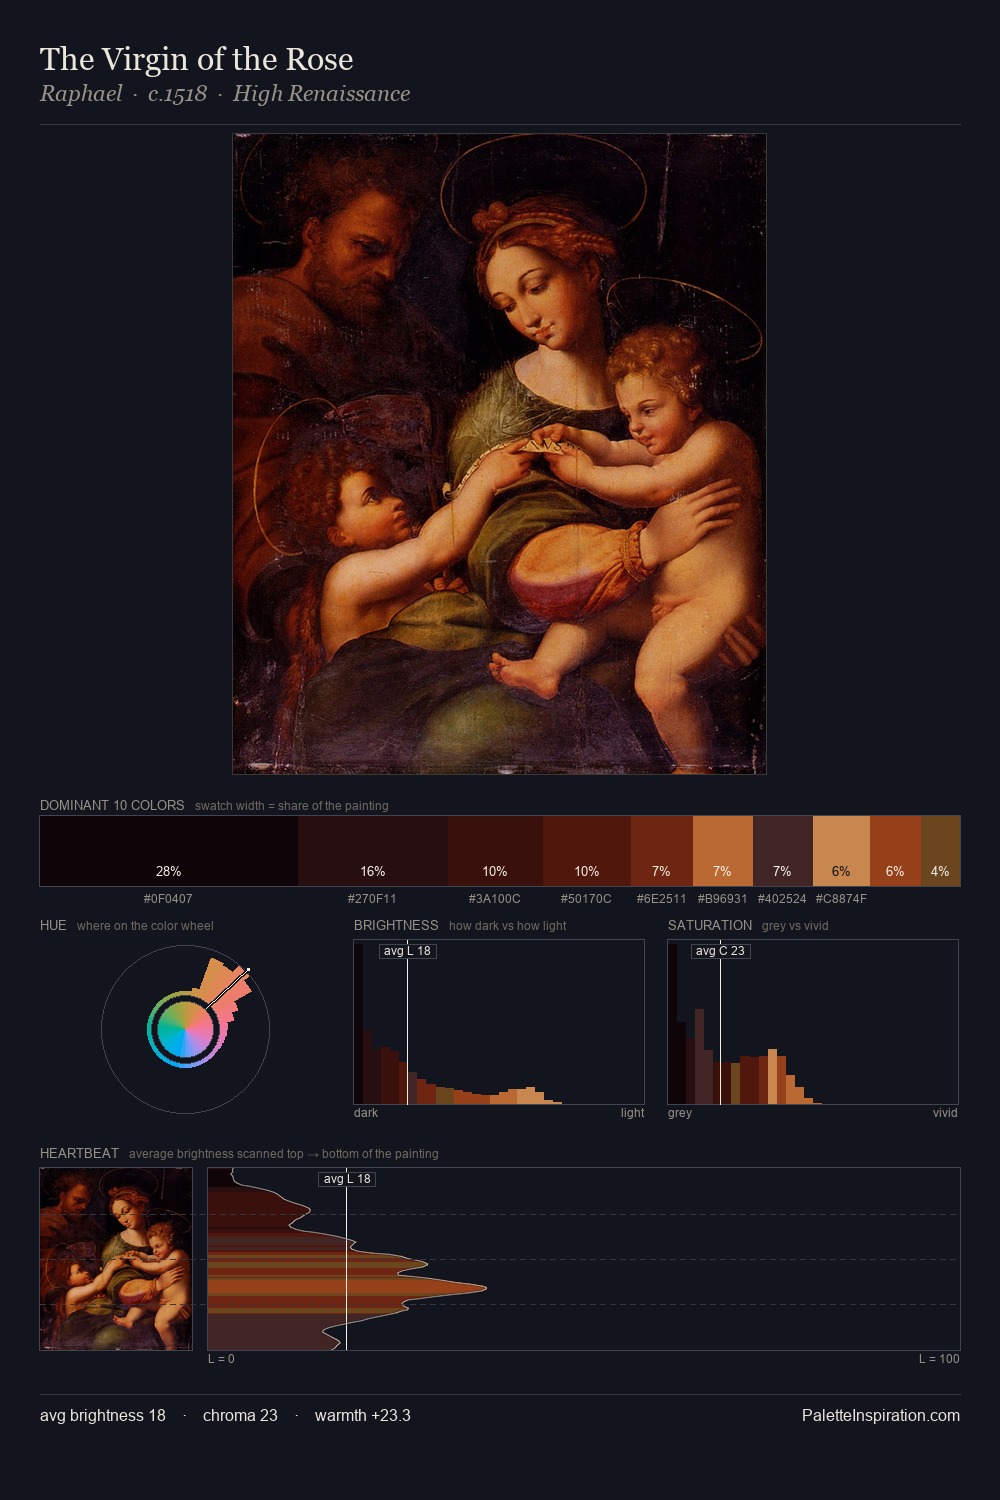Click the hex label #3A100C
The width and height of the screenshot is (1000, 1500).
point(494,899)
